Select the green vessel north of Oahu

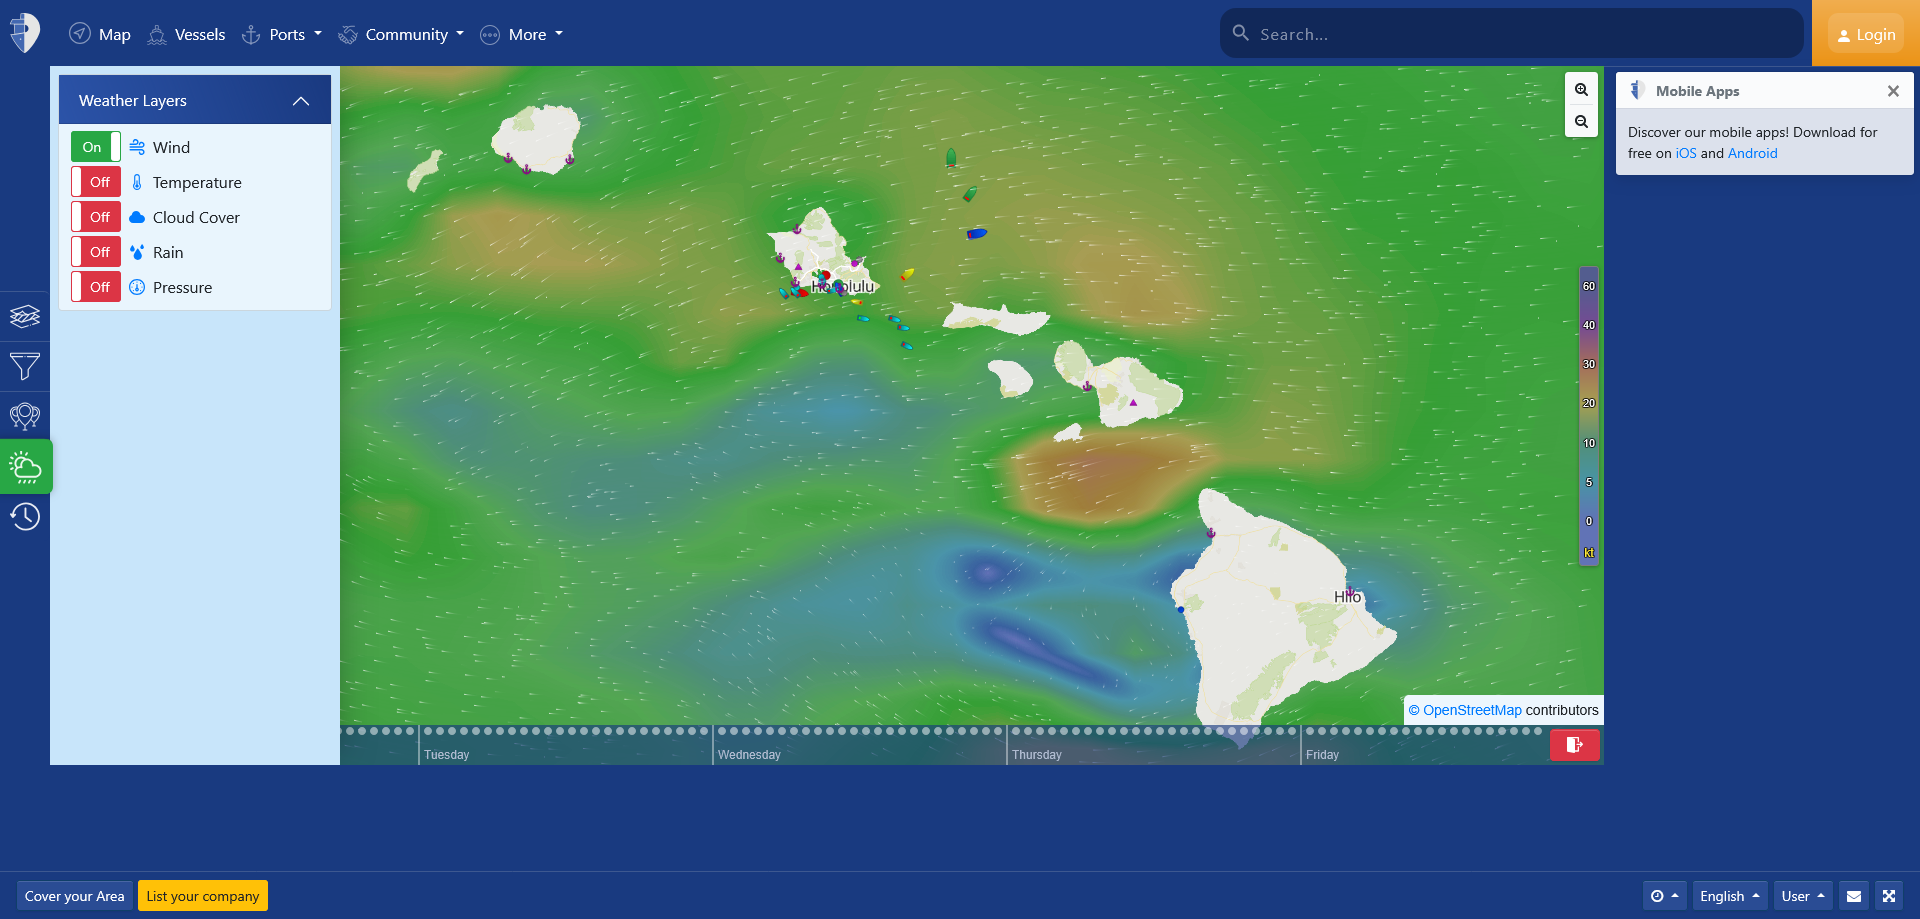pos(951,157)
